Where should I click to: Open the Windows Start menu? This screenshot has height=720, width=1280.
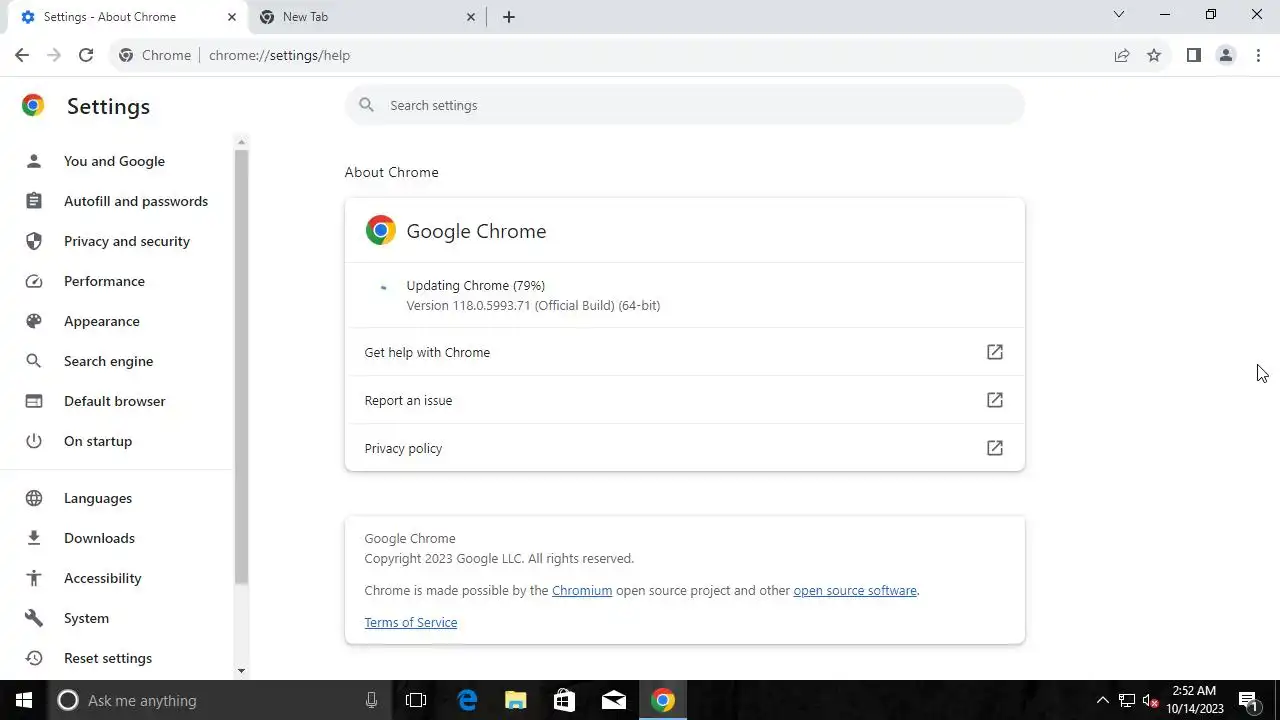click(24, 700)
